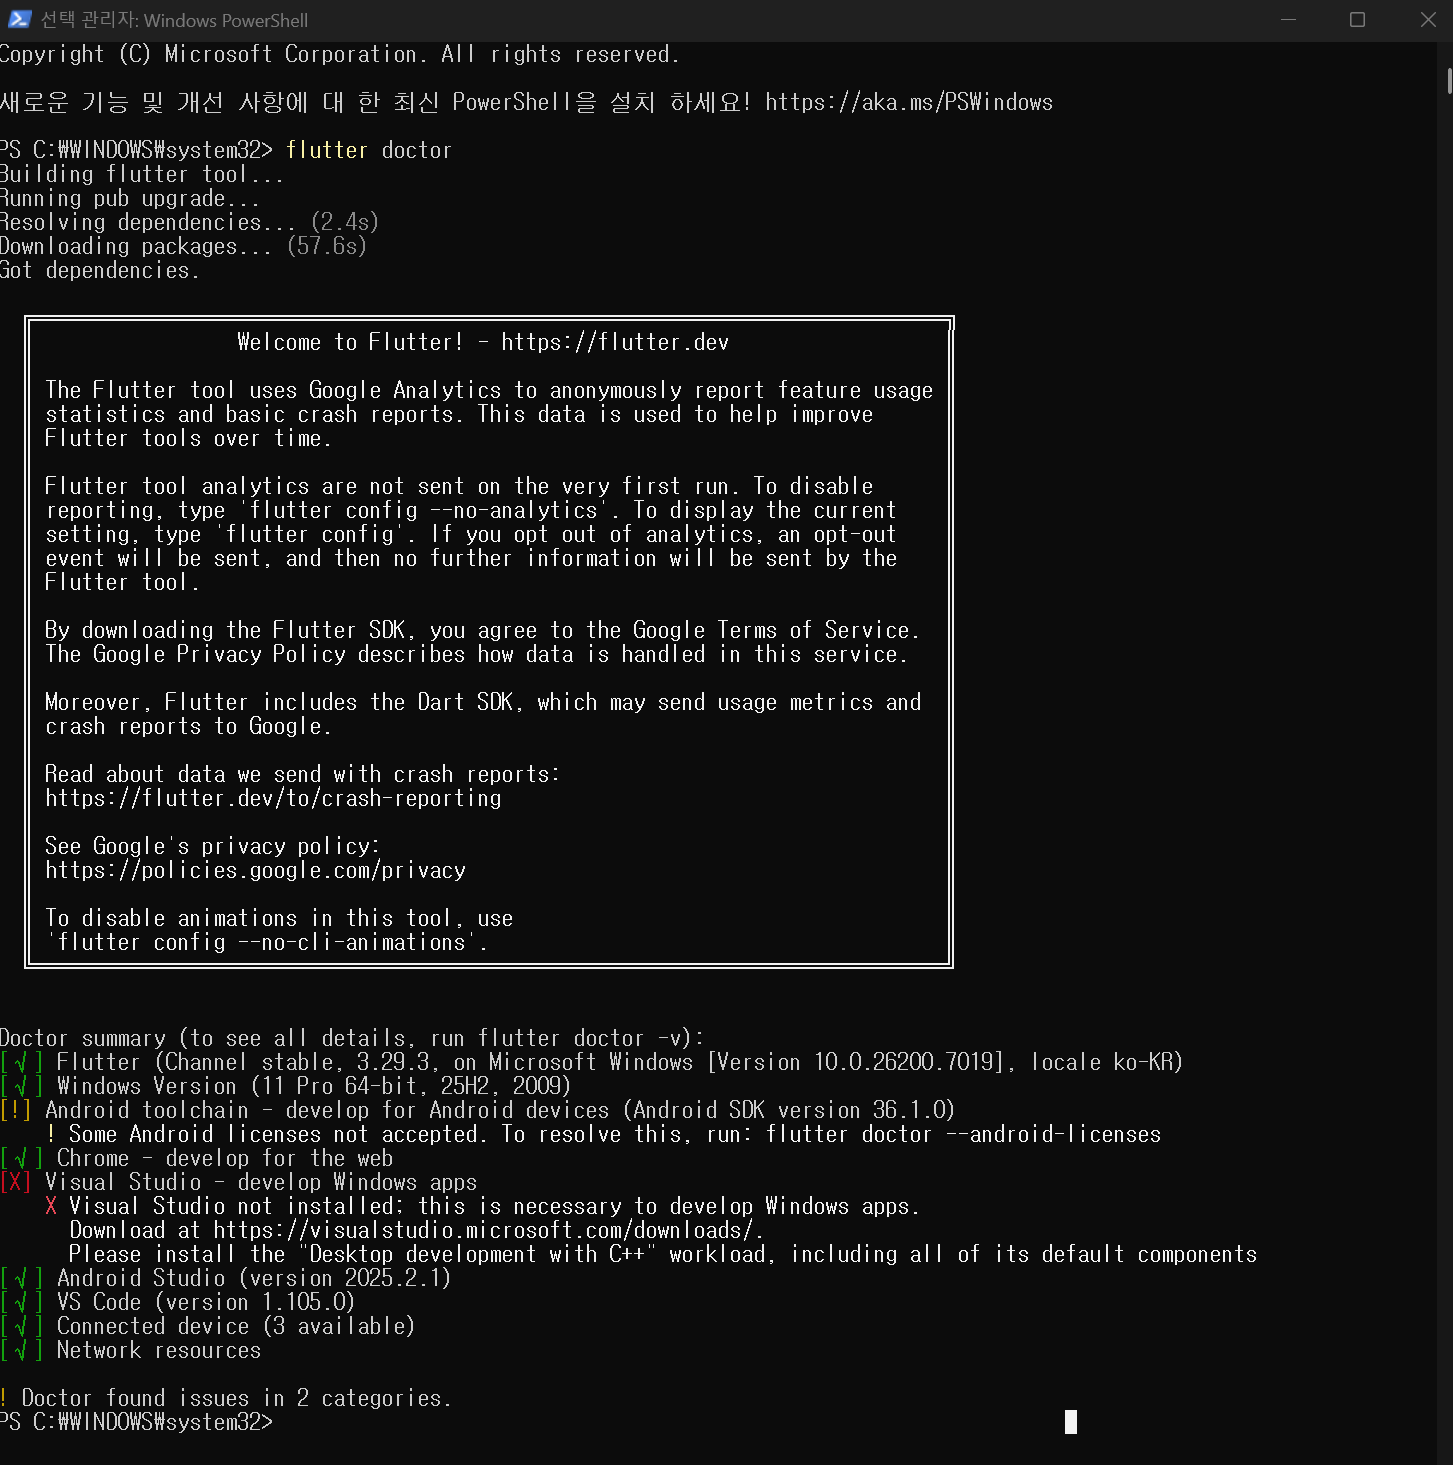Click the green check beside Network resources
The height and width of the screenshot is (1465, 1453).
pos(21,1350)
